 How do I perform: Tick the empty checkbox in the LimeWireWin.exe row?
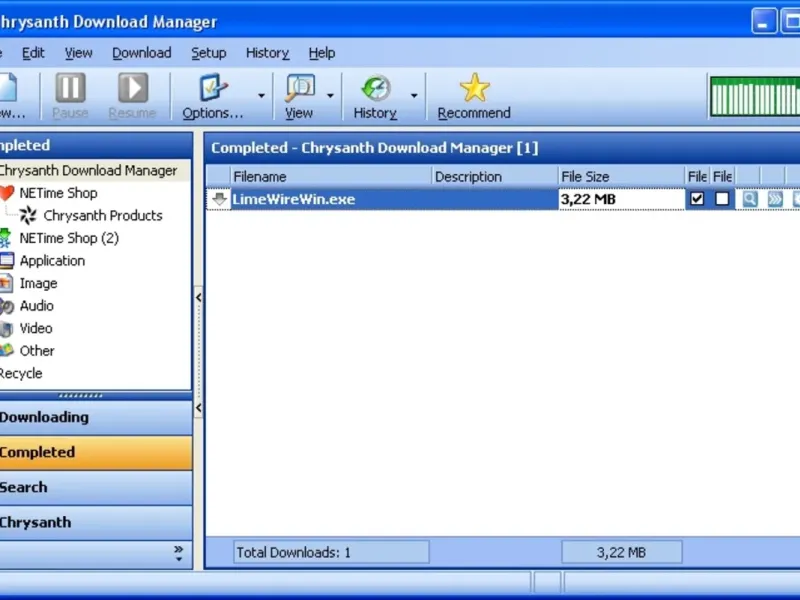[722, 199]
